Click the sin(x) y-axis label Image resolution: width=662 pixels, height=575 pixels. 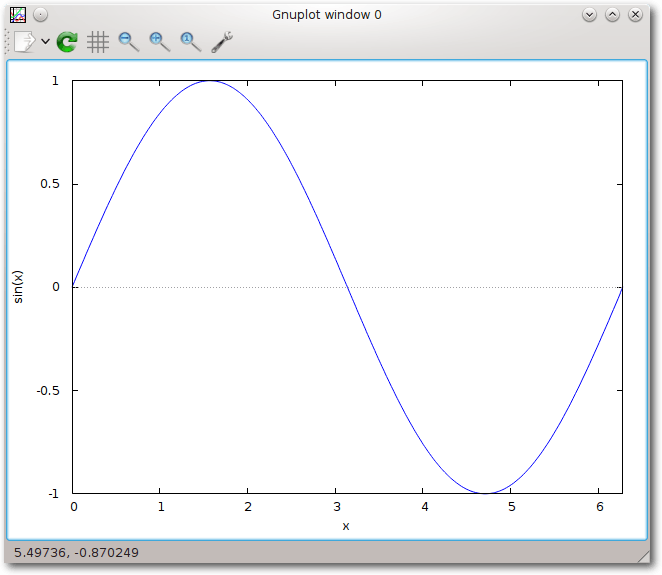pyautogui.click(x=18, y=287)
